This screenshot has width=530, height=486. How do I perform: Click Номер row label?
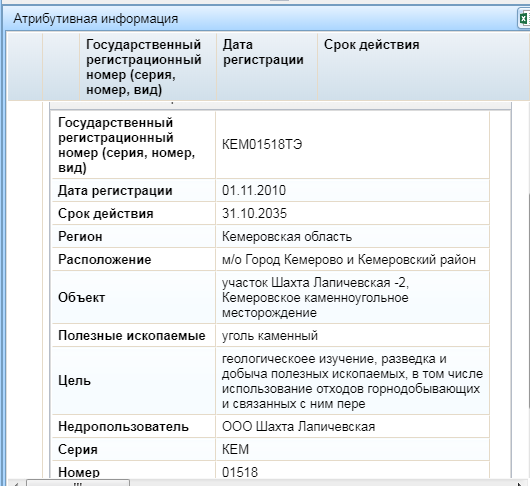point(79,472)
